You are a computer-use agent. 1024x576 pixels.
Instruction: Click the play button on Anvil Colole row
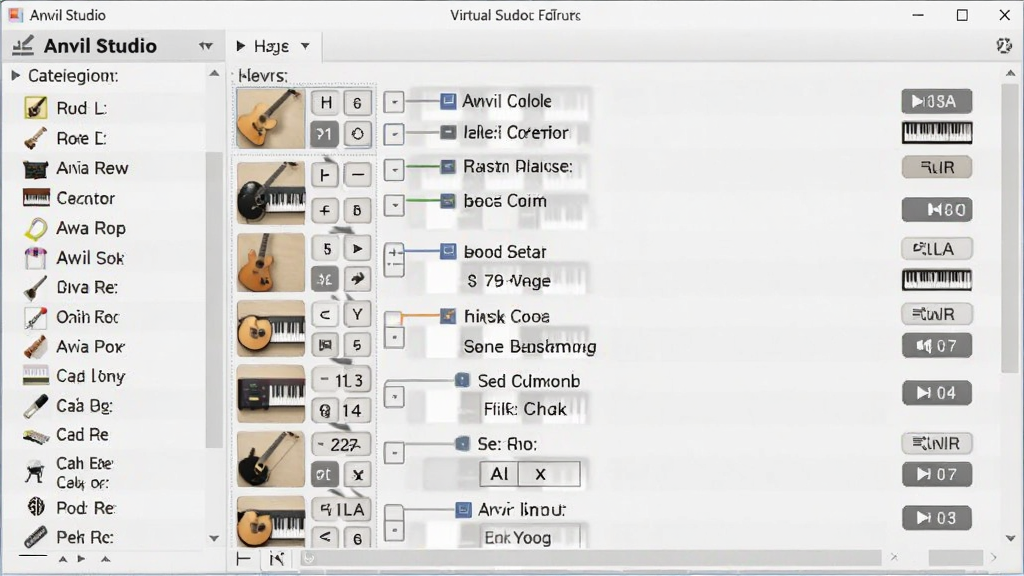(936, 101)
